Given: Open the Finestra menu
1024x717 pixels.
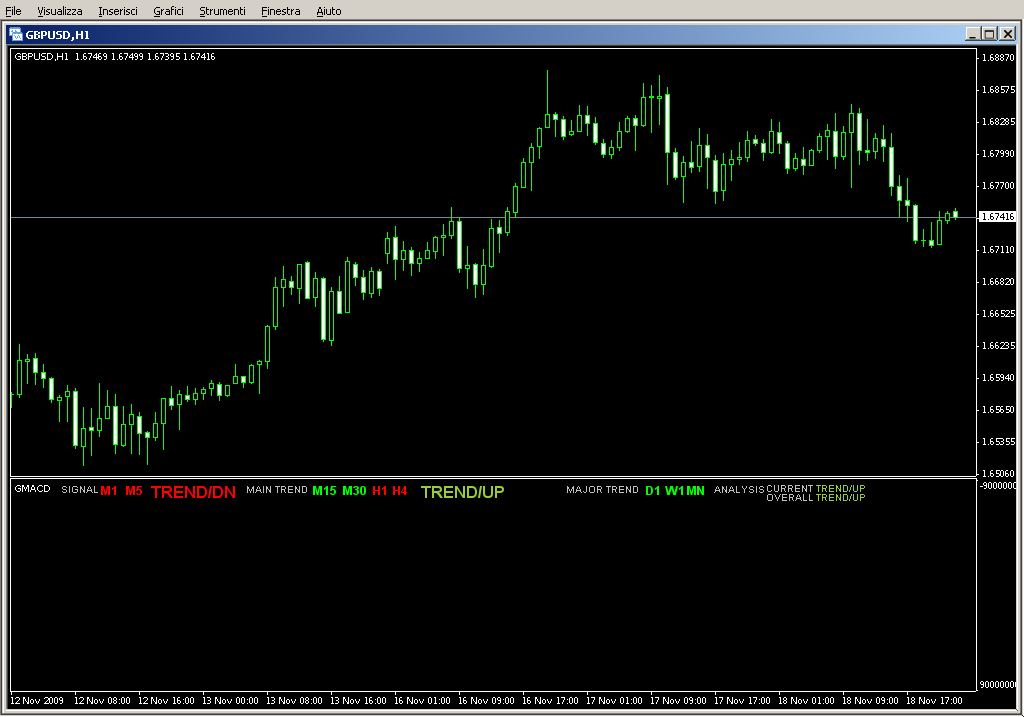Looking at the screenshot, I should click(x=280, y=11).
